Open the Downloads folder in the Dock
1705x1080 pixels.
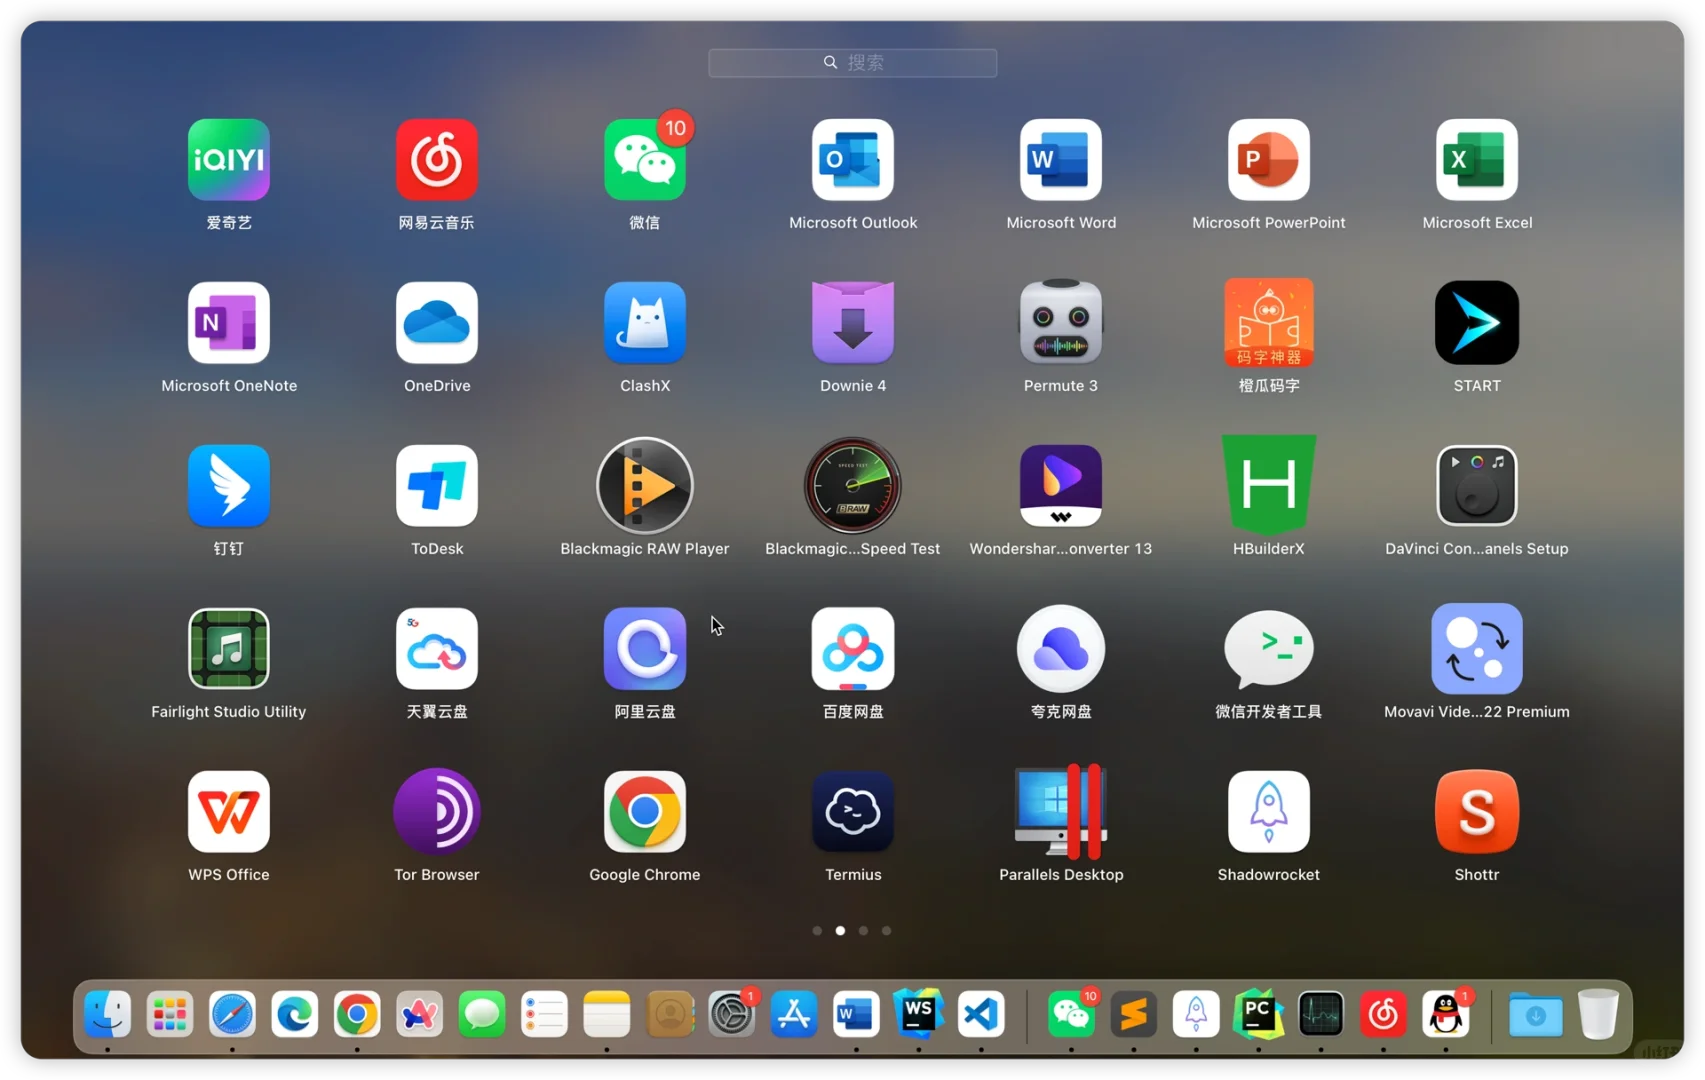(1536, 1015)
